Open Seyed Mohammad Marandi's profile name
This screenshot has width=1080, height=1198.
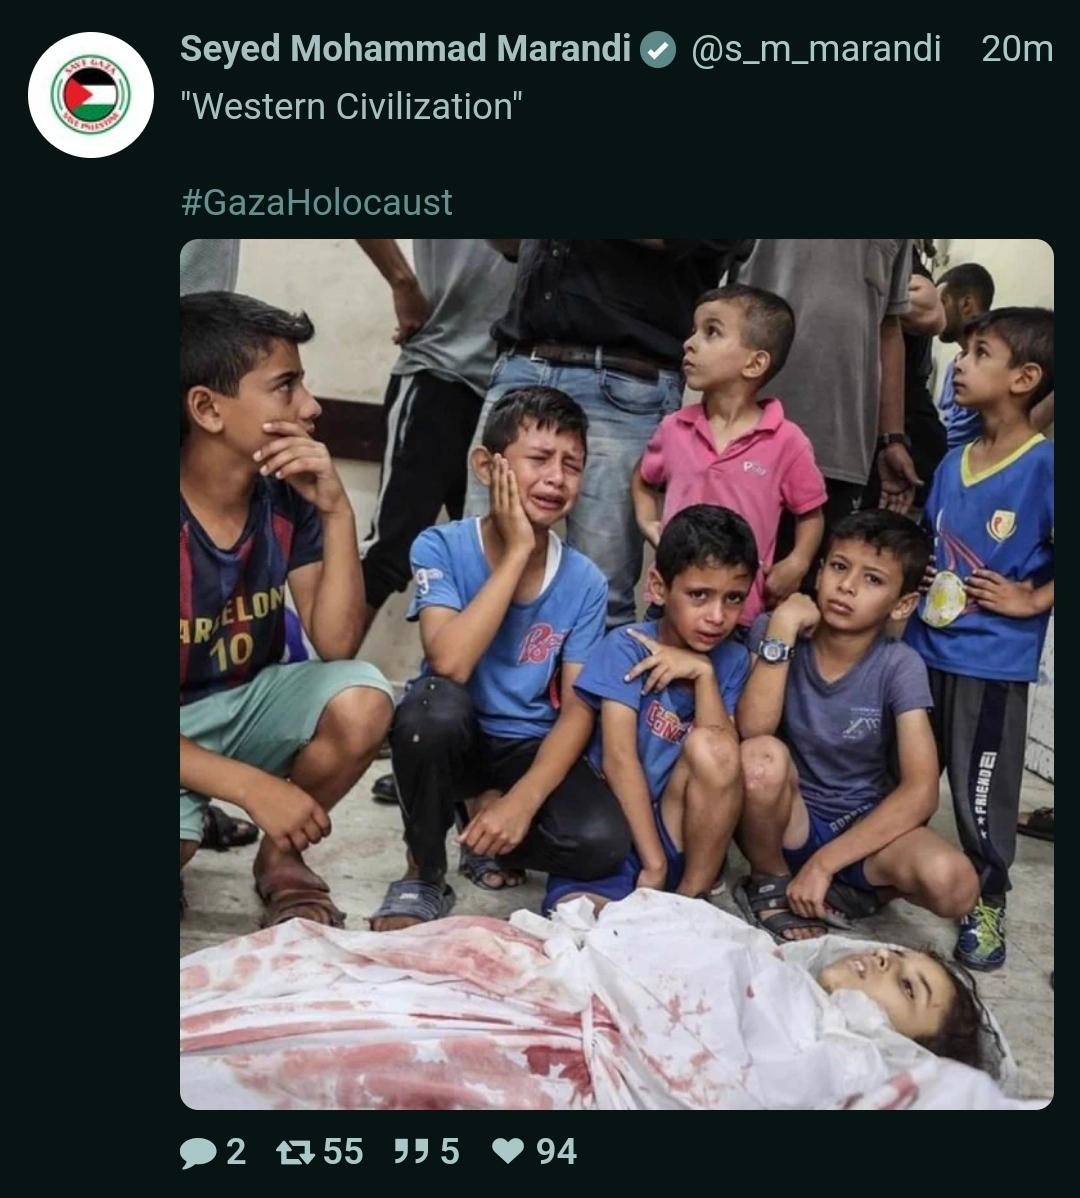pos(405,48)
